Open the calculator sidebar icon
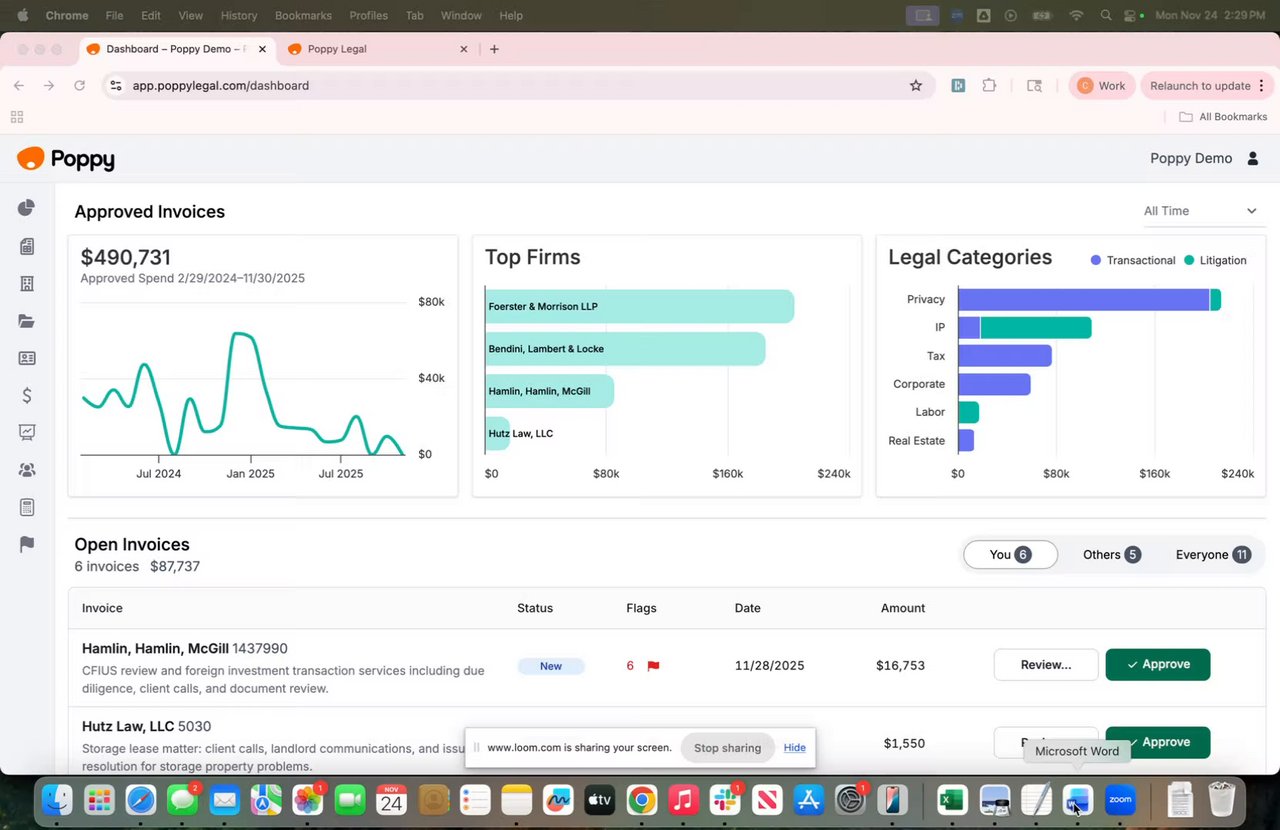The width and height of the screenshot is (1280, 830). coord(27,507)
